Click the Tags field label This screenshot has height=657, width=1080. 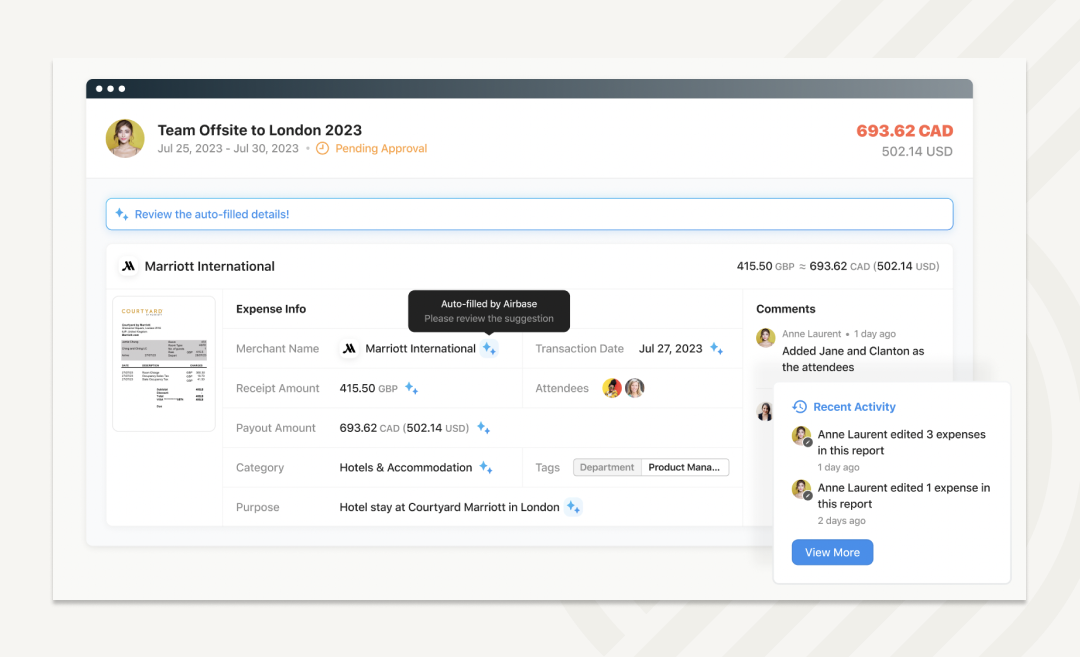coord(548,468)
